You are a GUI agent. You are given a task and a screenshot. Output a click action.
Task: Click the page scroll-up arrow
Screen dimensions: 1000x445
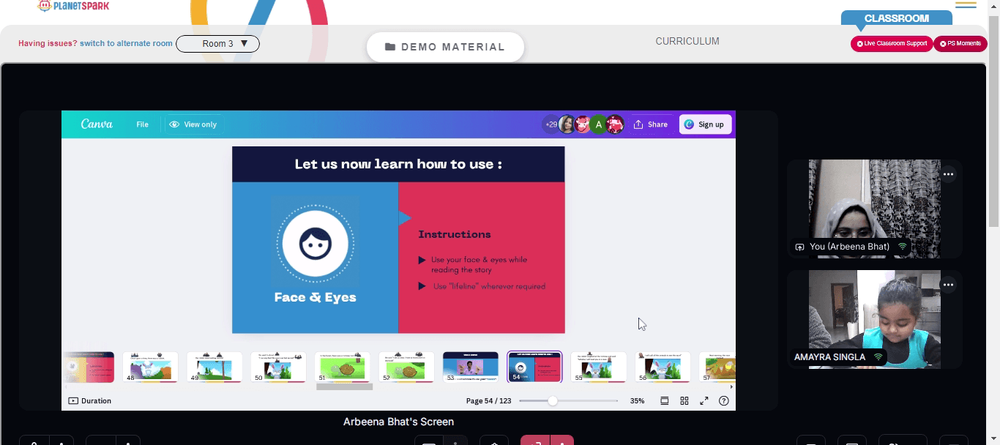(x=994, y=5)
